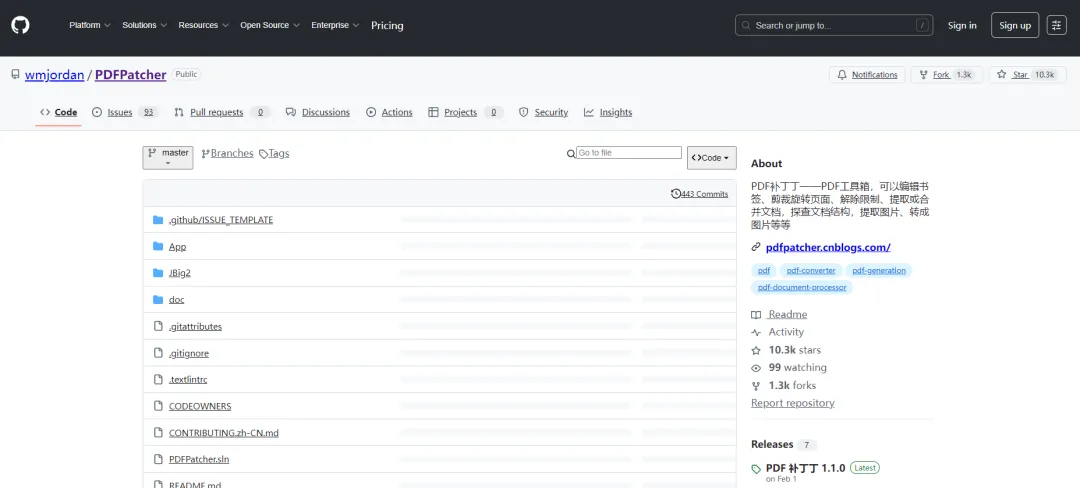The height and width of the screenshot is (488, 1080).
Task: View the Branches list
Action: [227, 153]
